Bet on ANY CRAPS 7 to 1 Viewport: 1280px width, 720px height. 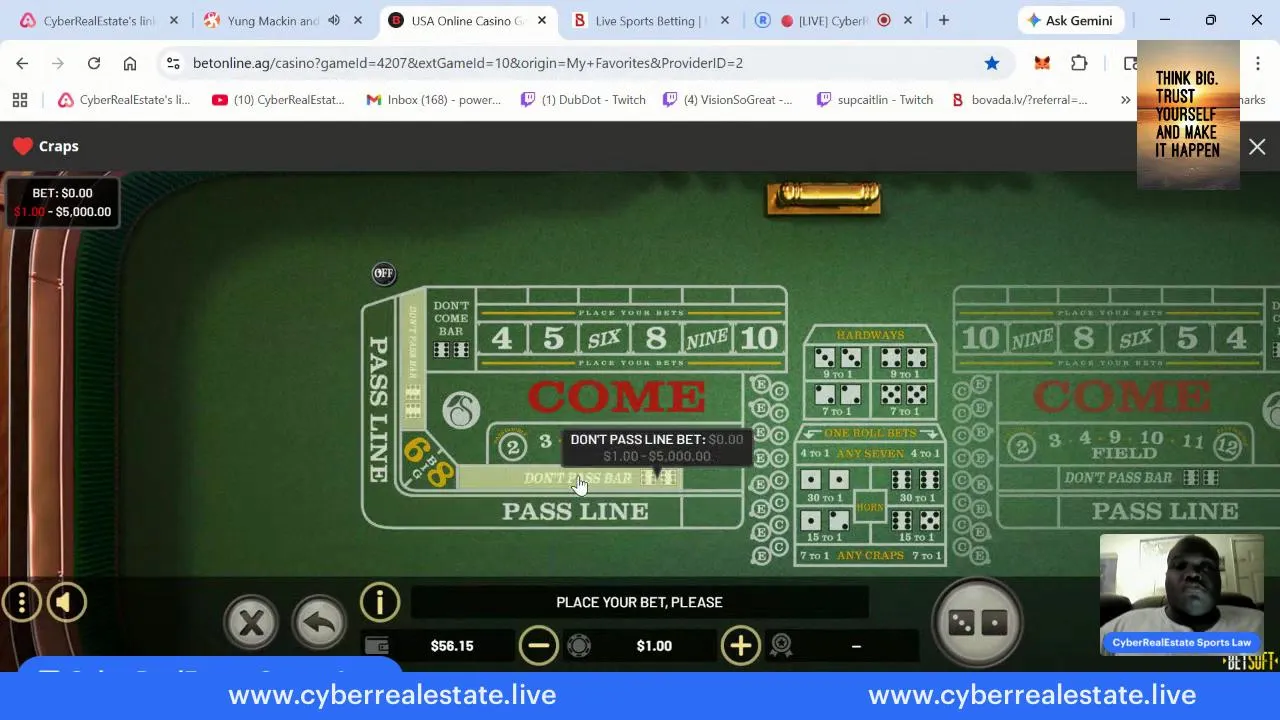(870, 555)
